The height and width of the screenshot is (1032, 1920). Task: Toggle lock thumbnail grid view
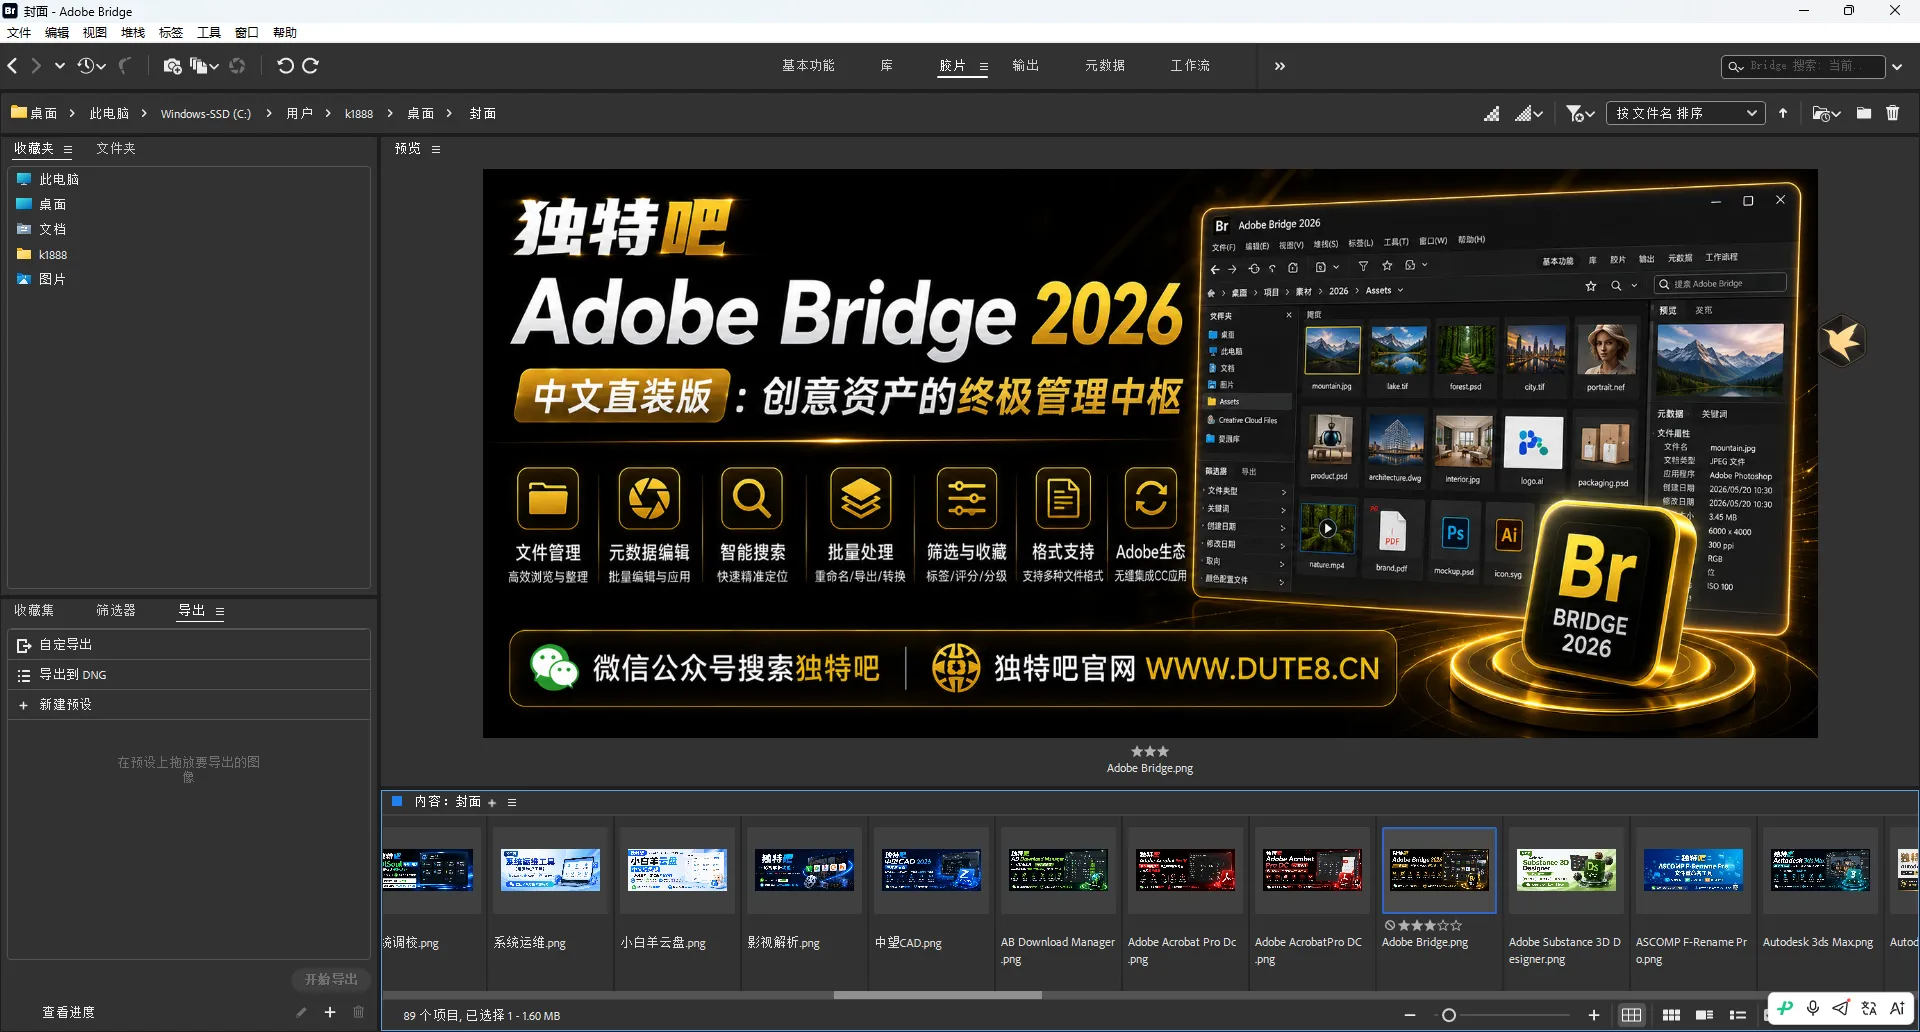[x=1631, y=1015]
